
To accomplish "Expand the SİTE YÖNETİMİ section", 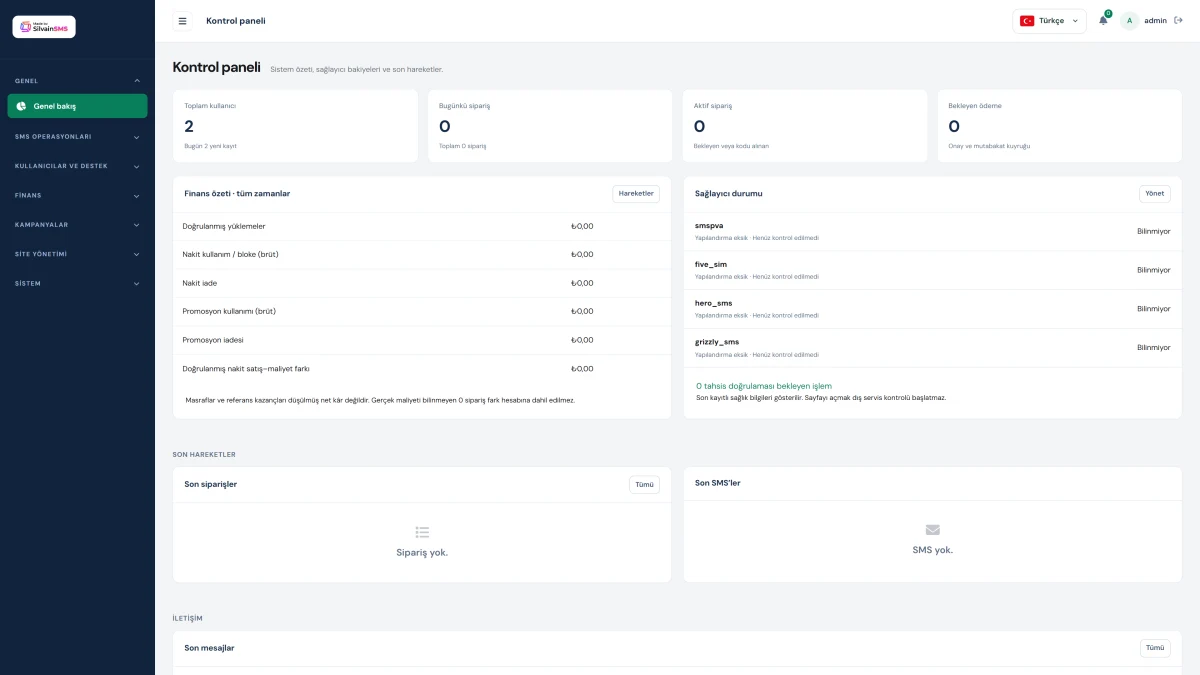I will click(x=77, y=254).
